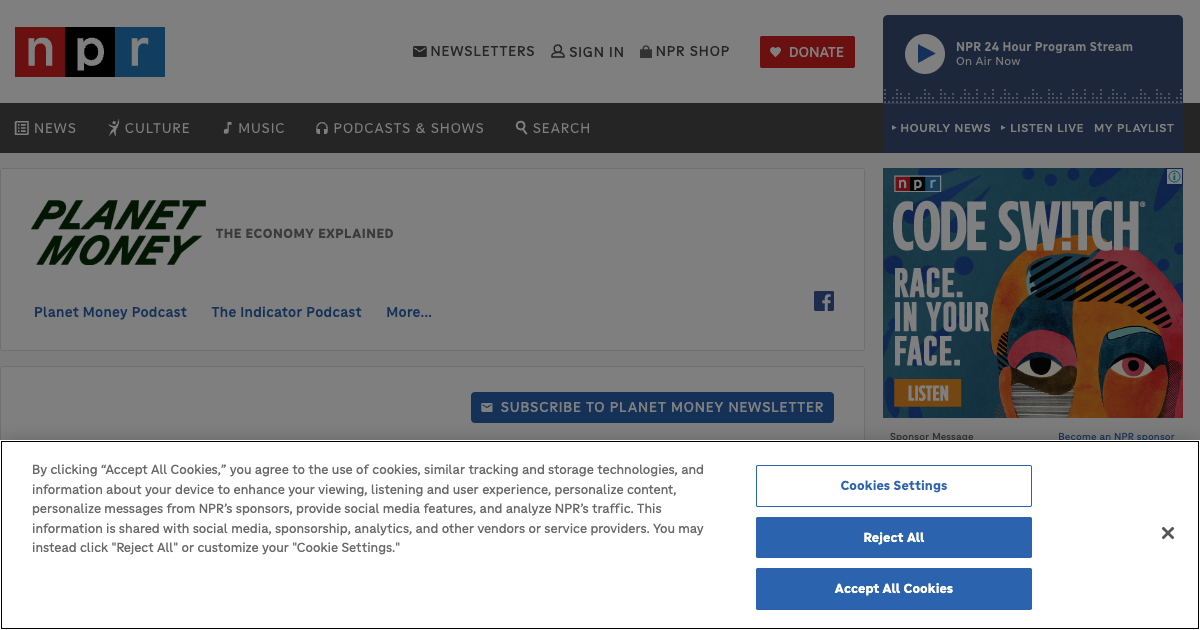Open Cookies Settings

(x=893, y=486)
